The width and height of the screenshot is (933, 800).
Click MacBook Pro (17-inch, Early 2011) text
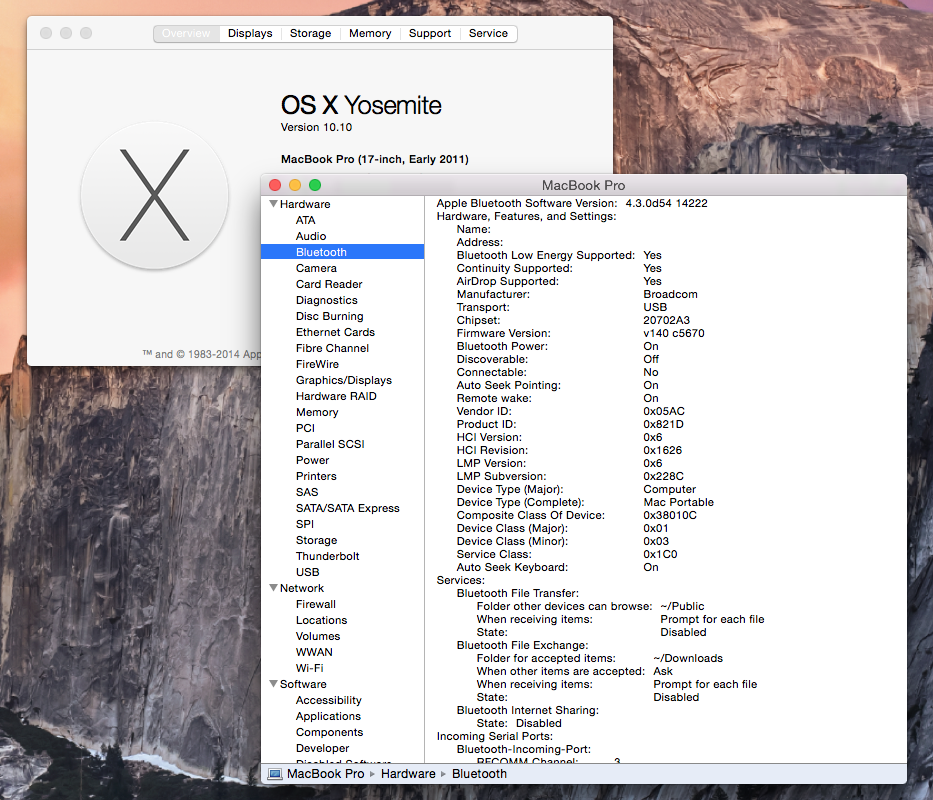(375, 160)
